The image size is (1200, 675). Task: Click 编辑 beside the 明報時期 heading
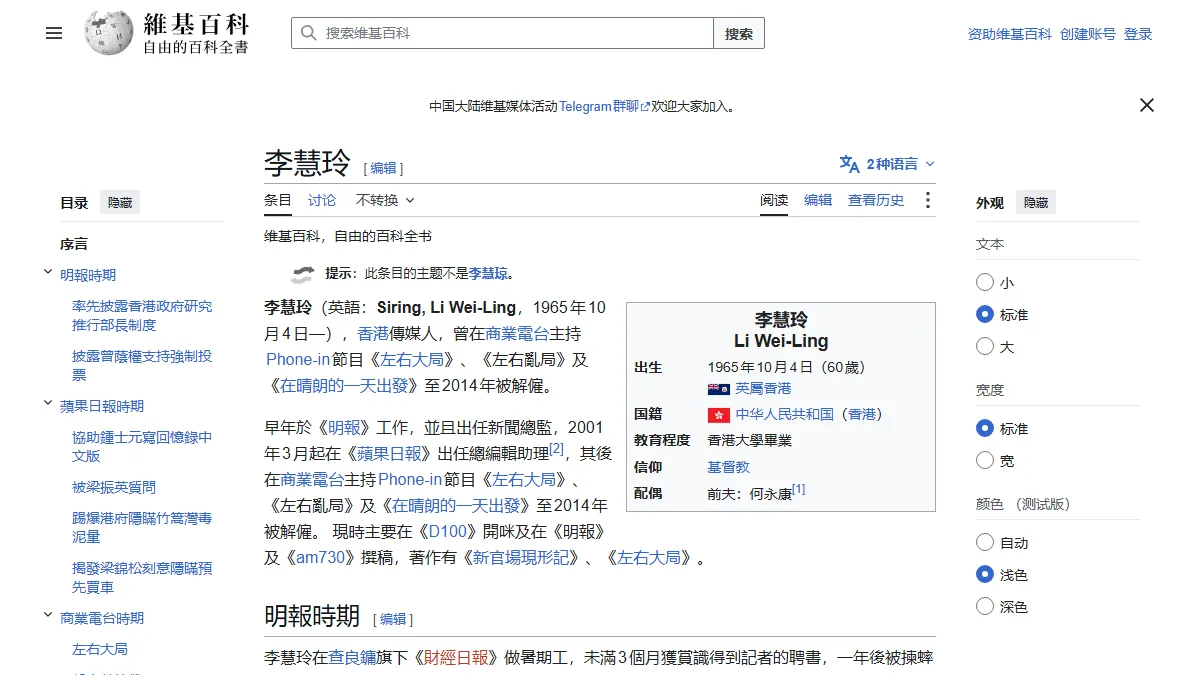393,619
